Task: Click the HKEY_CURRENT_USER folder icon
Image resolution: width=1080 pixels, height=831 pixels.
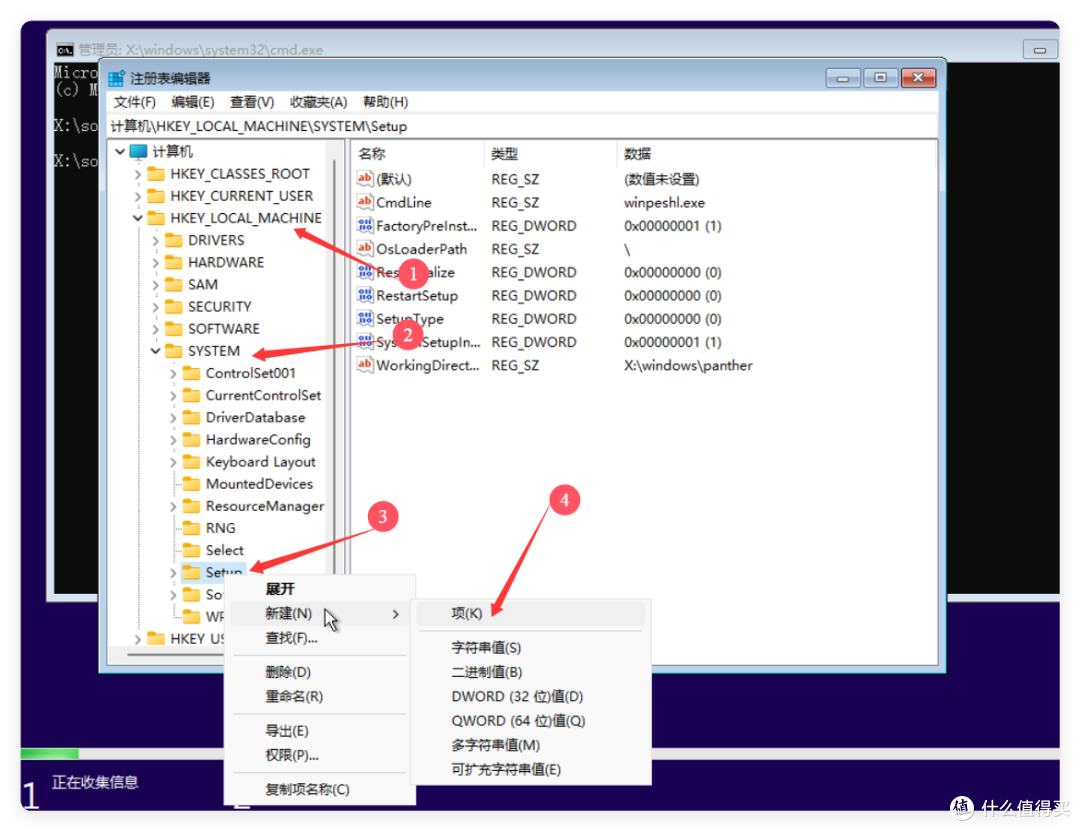Action: (157, 196)
